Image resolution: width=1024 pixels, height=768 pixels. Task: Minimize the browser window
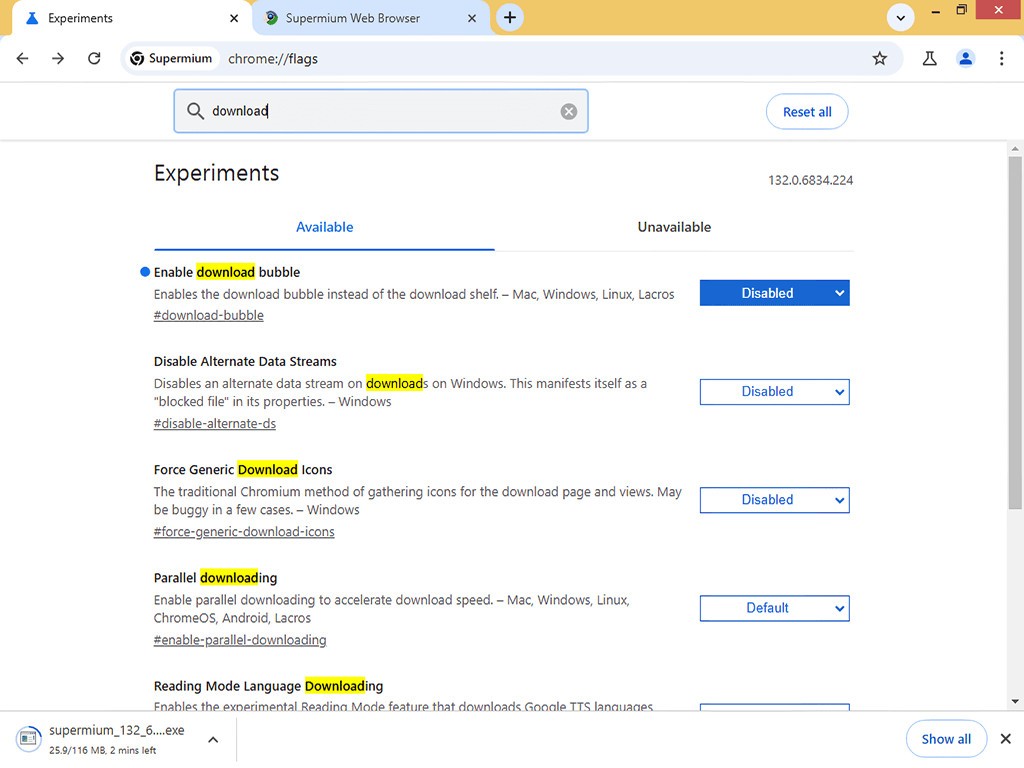(x=936, y=11)
